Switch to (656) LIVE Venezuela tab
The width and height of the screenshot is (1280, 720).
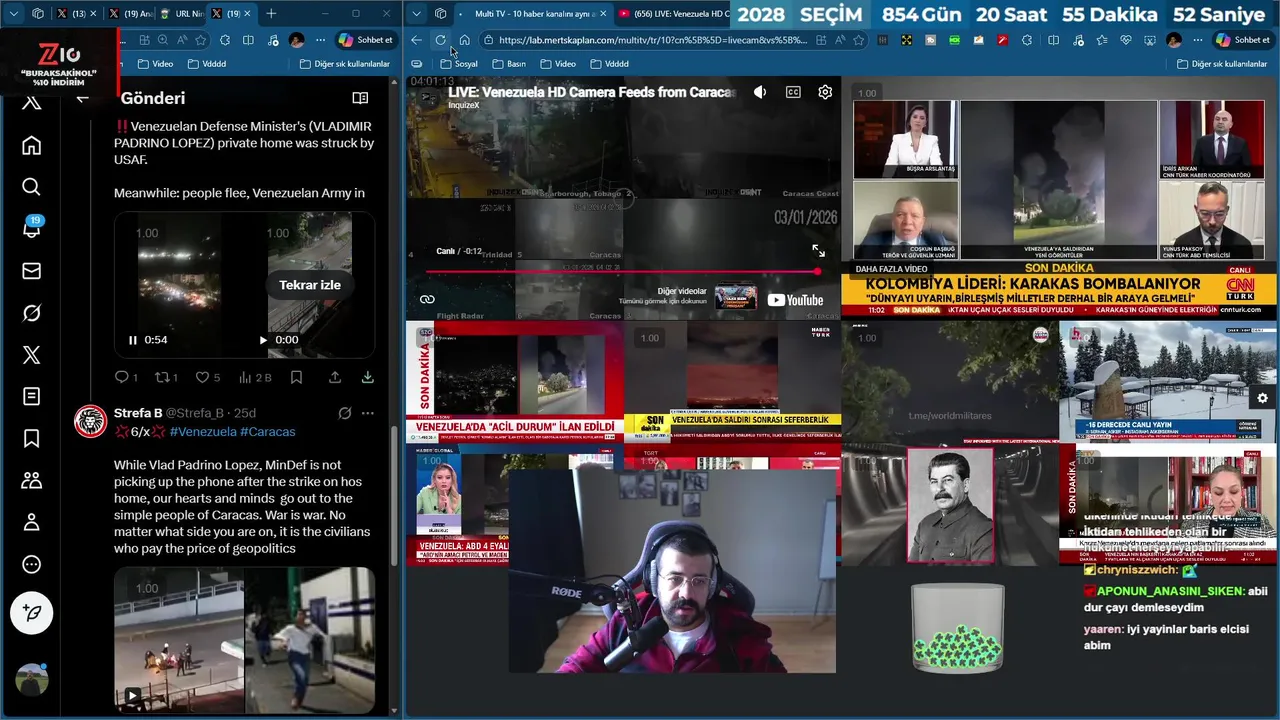[x=672, y=14]
